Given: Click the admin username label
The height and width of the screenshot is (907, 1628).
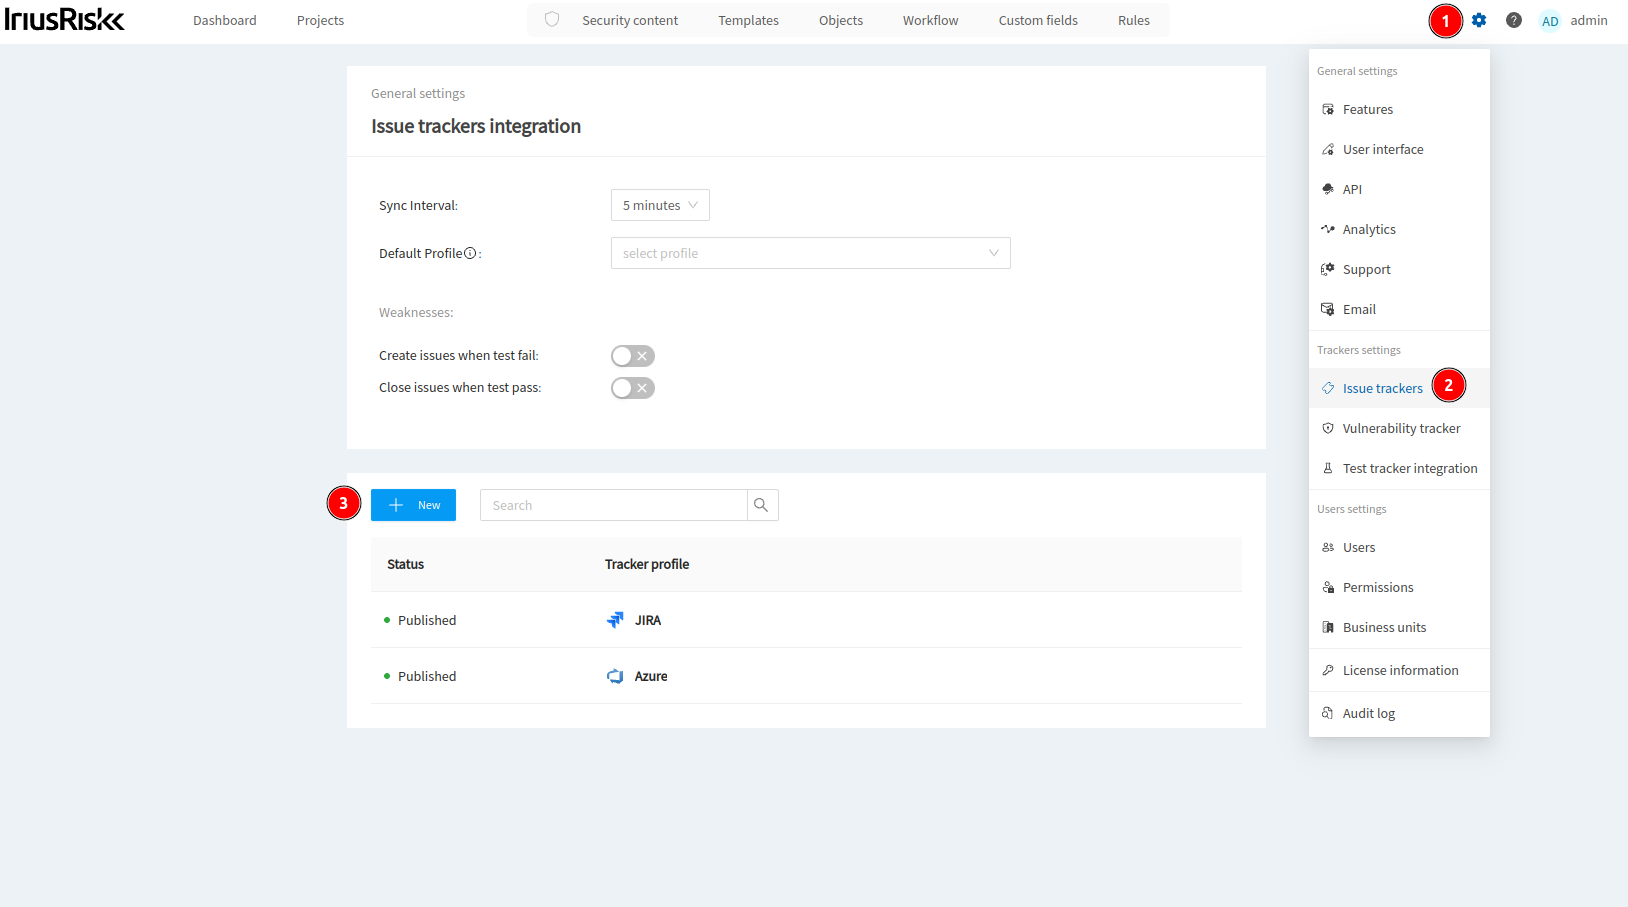Looking at the screenshot, I should [1589, 20].
